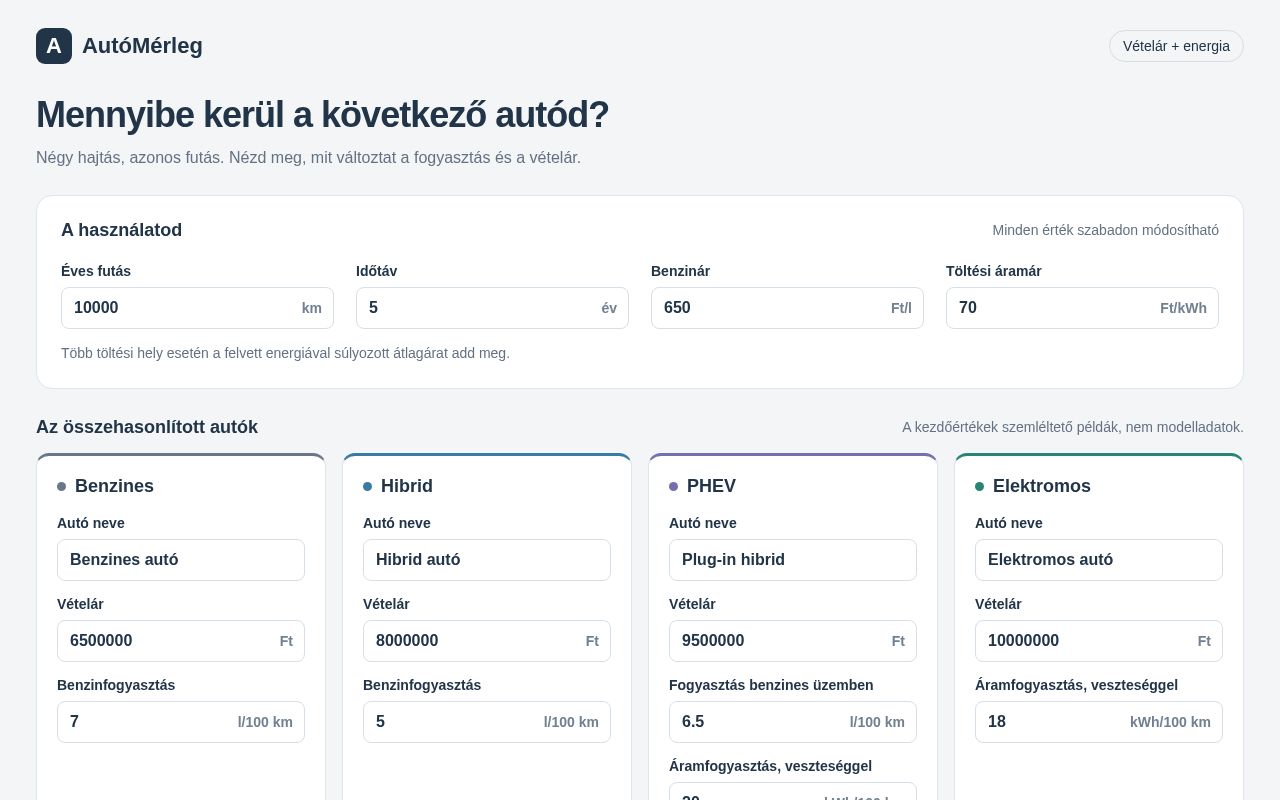The width and height of the screenshot is (1280, 800).
Task: Focus the Időtáv field showing 5
Action: 492,308
